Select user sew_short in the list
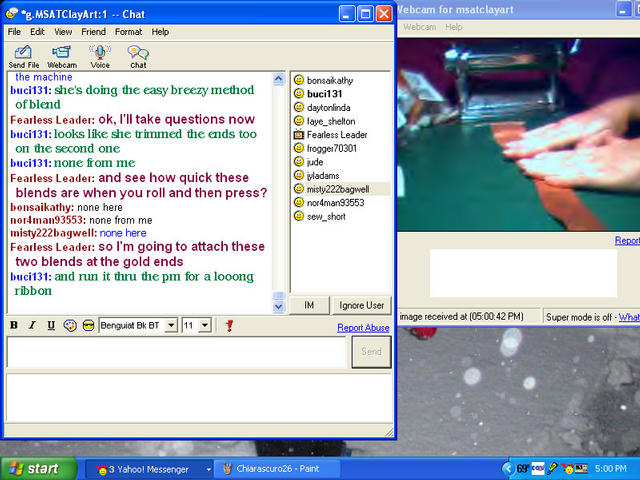 click(326, 216)
